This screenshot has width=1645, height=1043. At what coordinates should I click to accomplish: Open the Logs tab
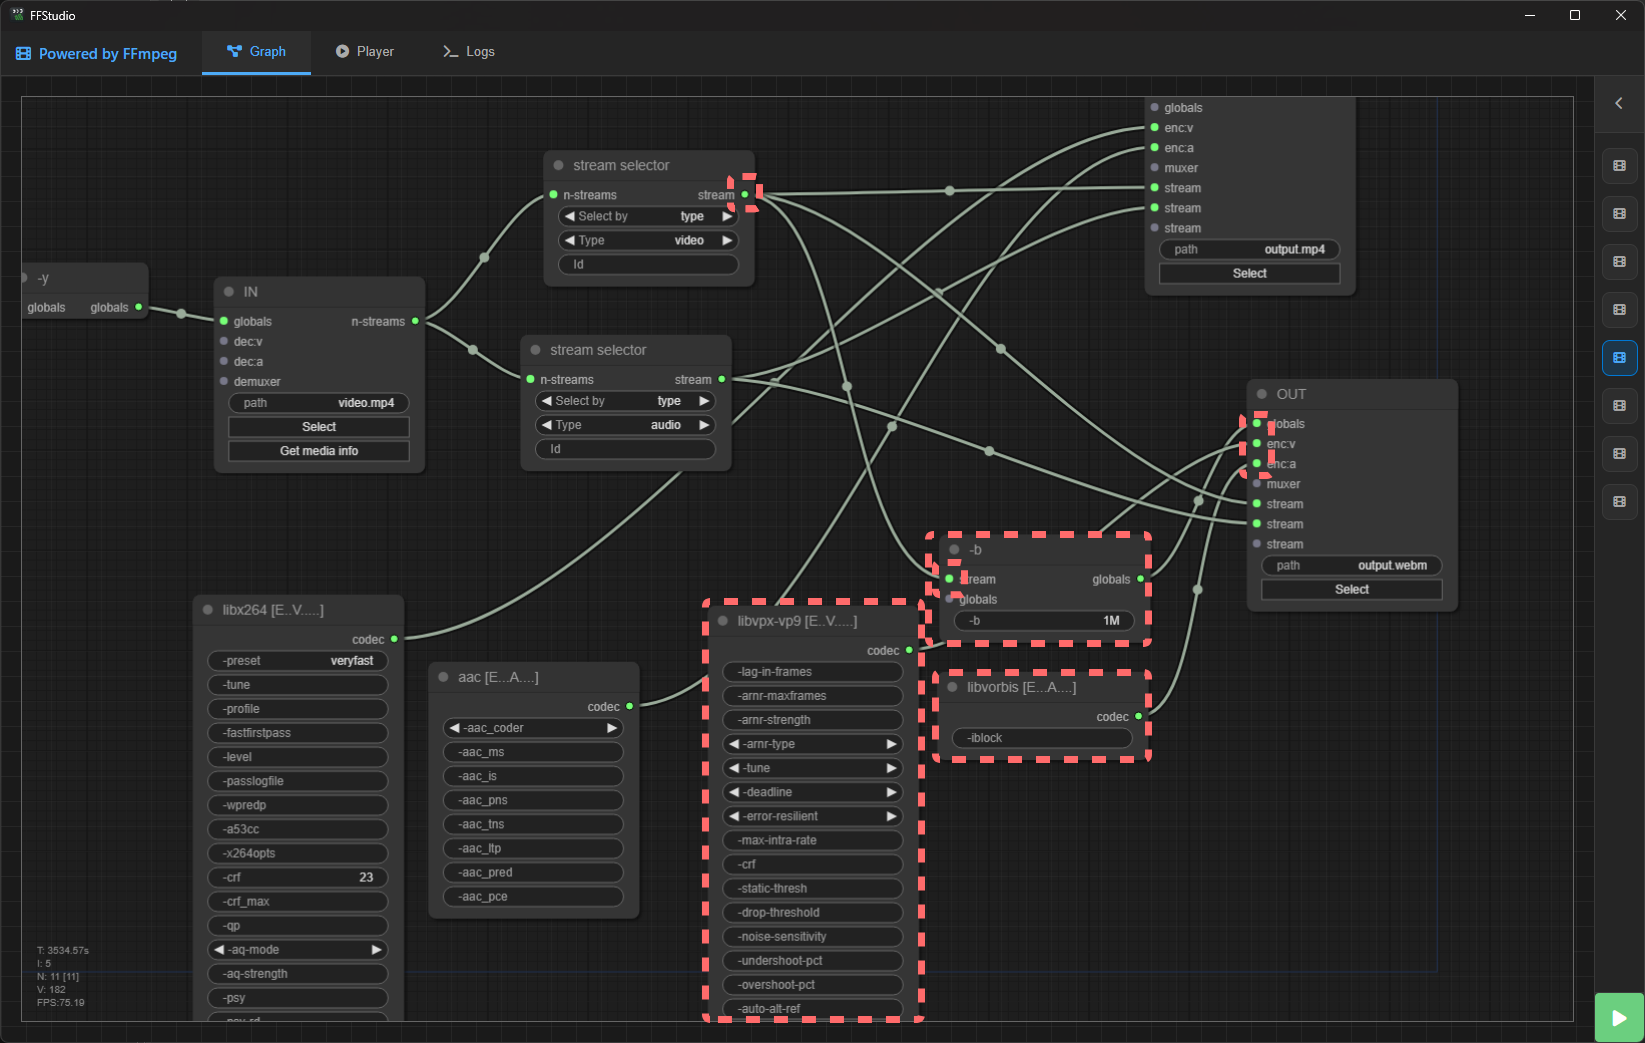pyautogui.click(x=469, y=52)
